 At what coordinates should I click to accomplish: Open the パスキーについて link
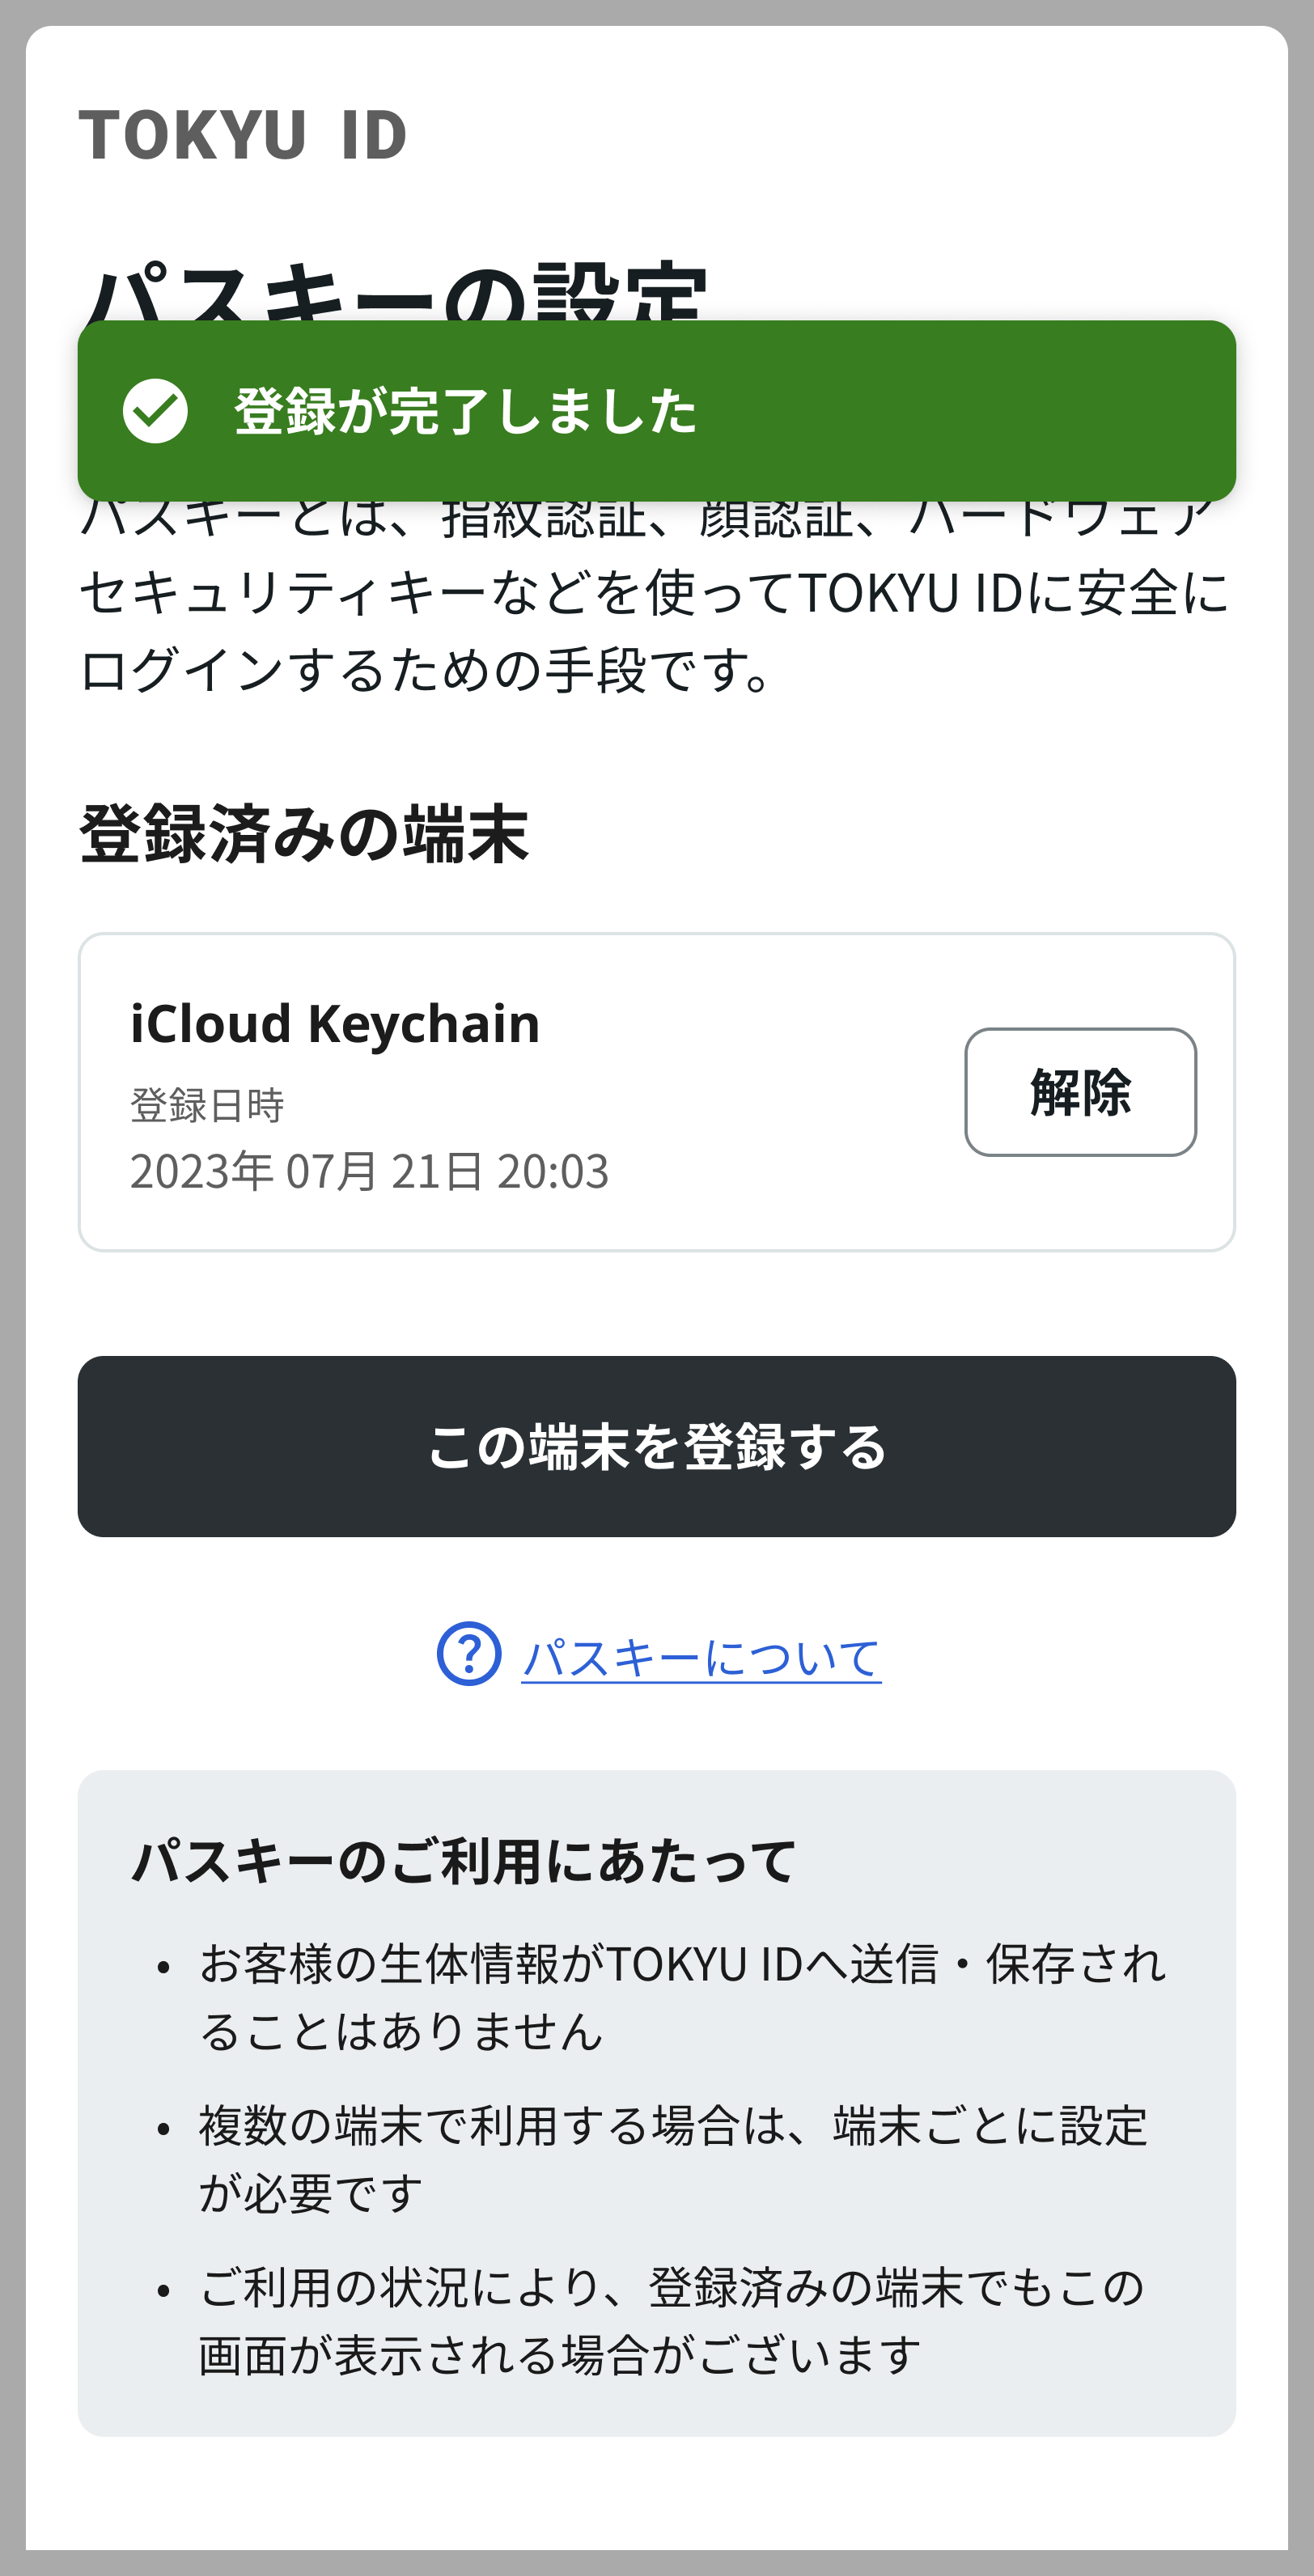point(700,1657)
